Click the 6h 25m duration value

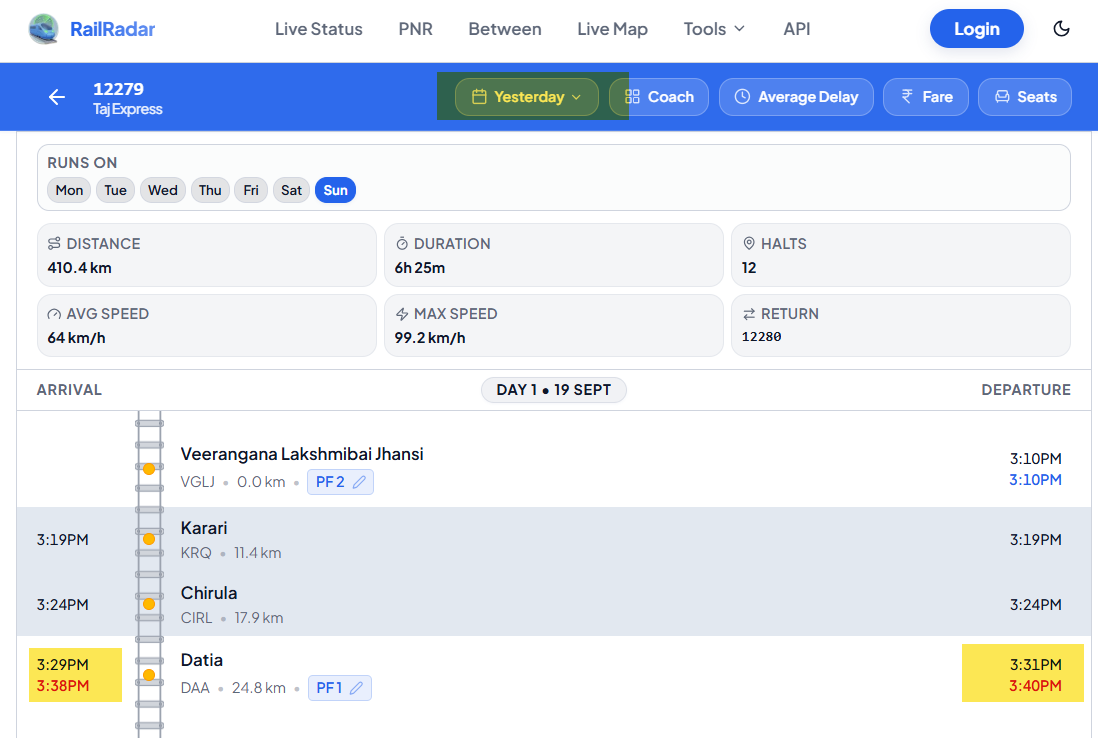click(419, 267)
